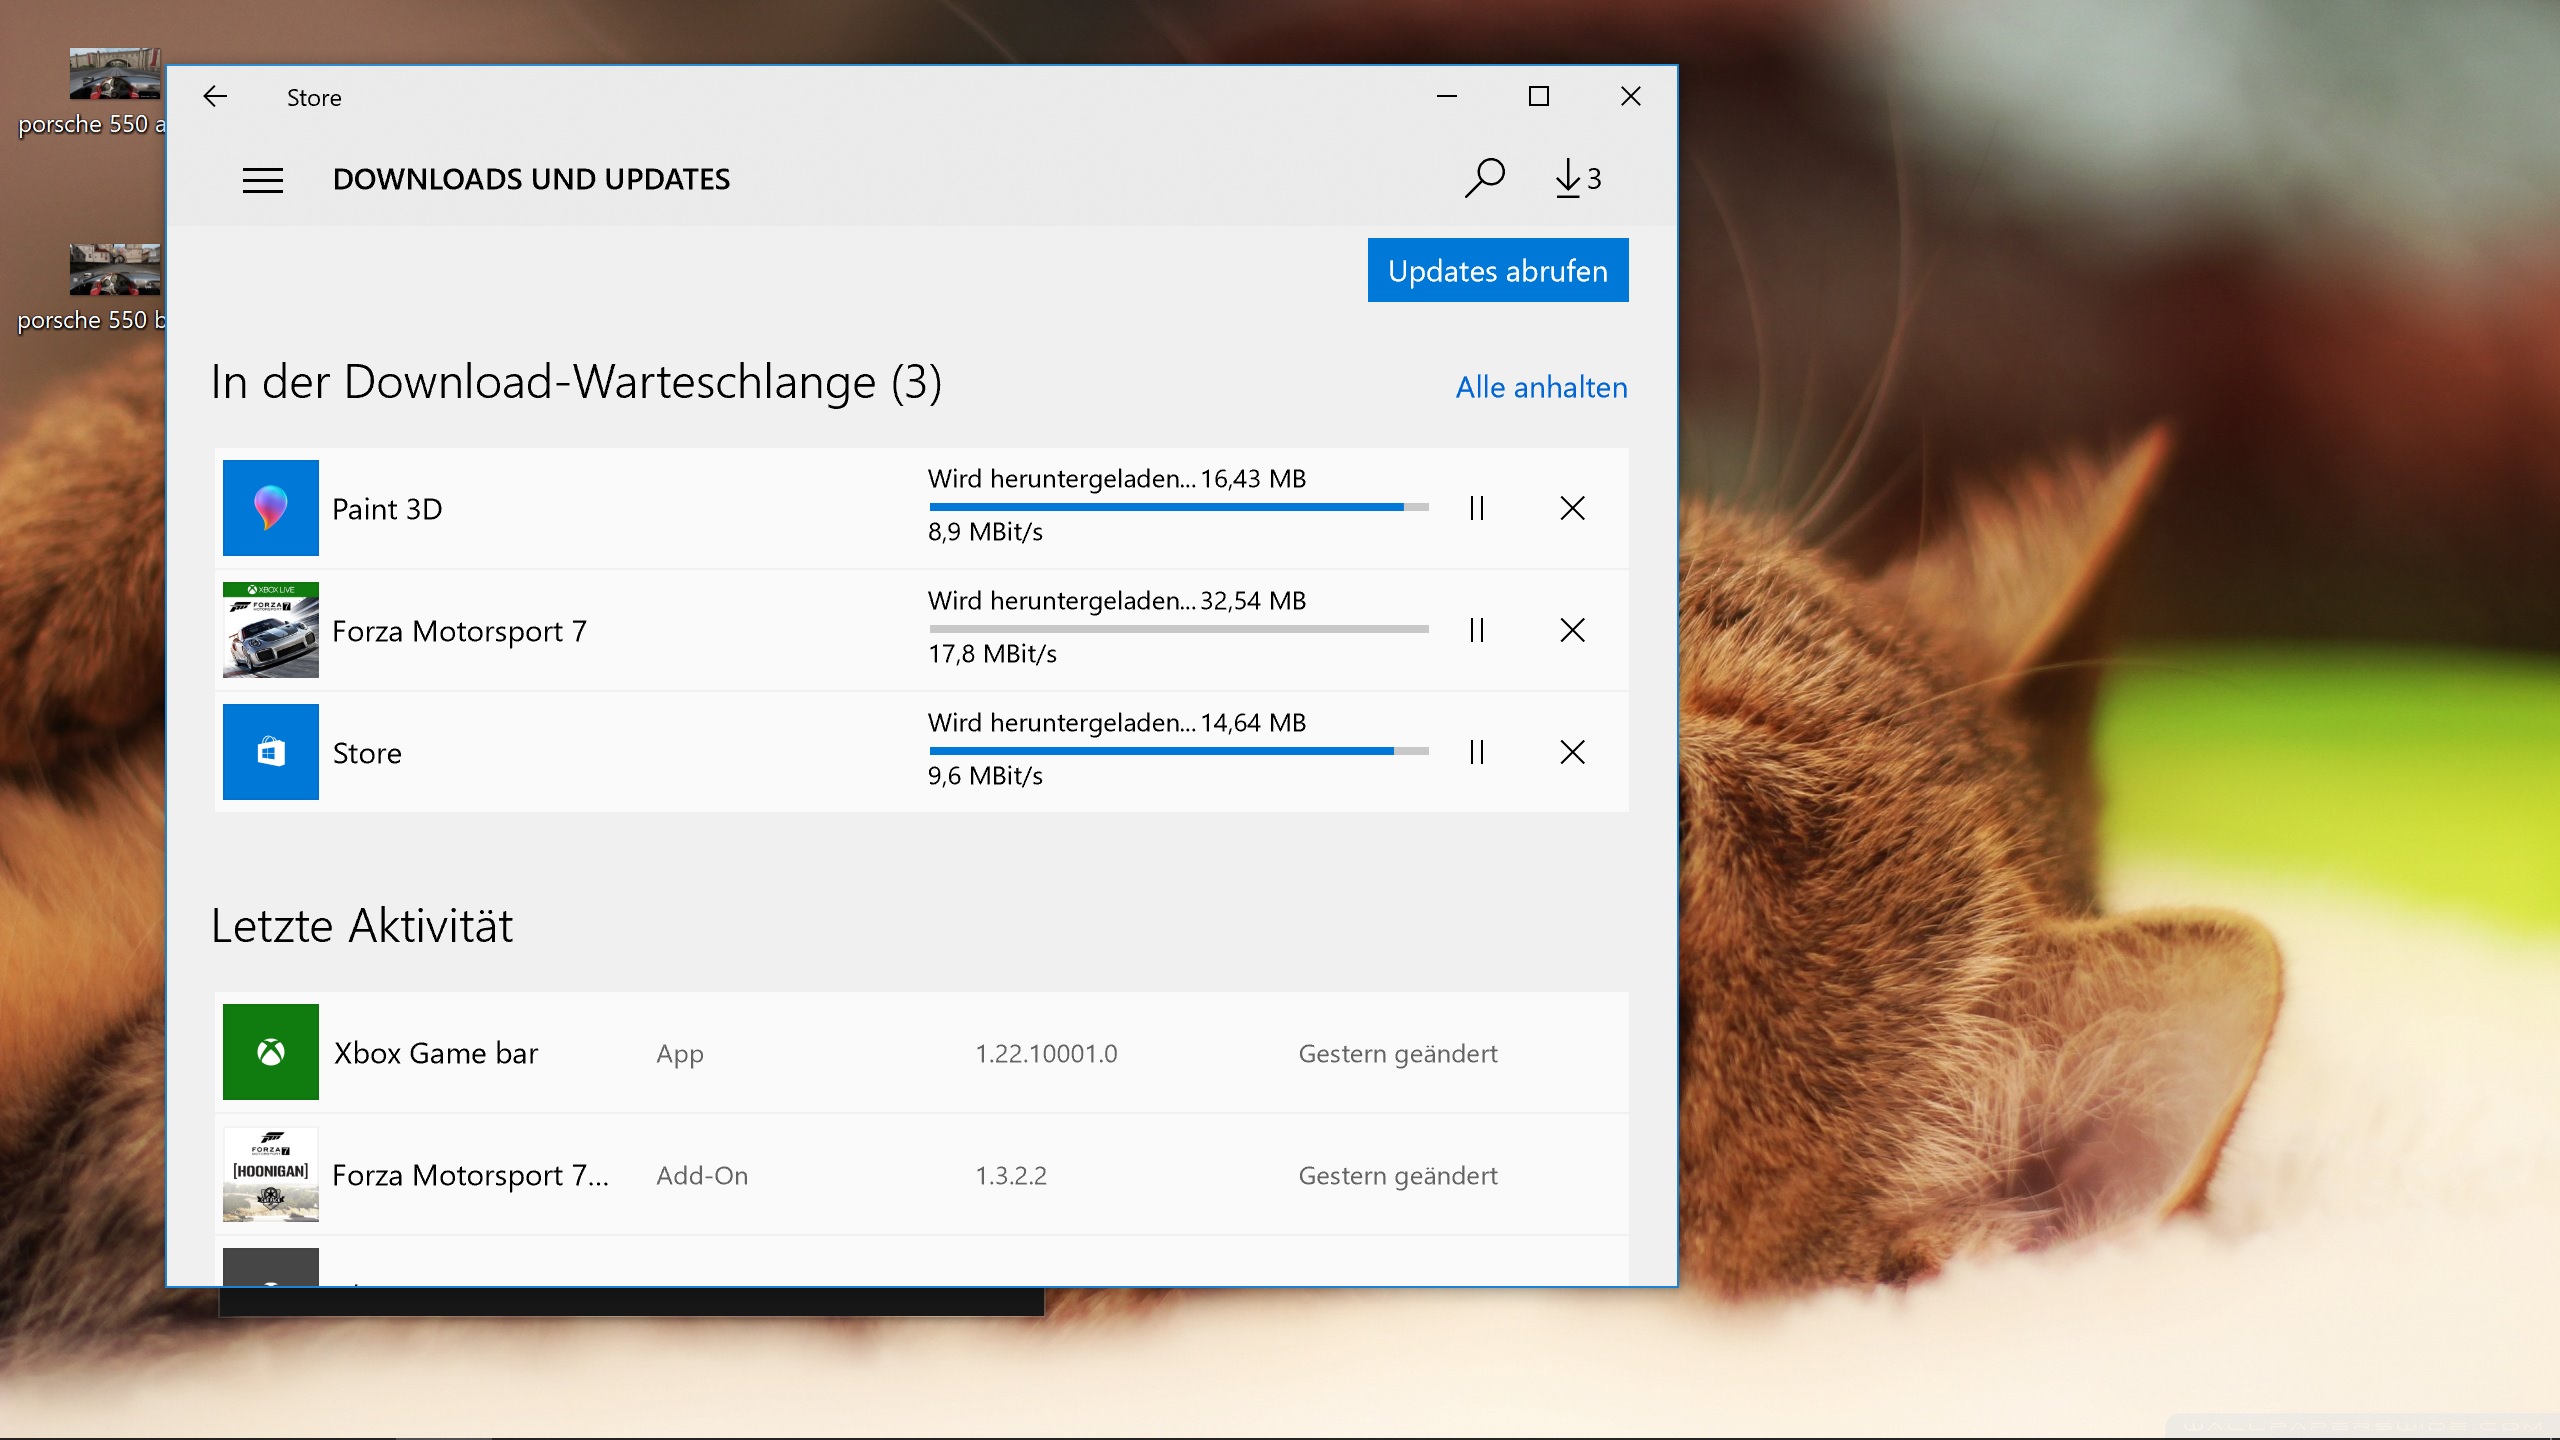Cancel the Paint 3D download

pyautogui.click(x=1572, y=508)
